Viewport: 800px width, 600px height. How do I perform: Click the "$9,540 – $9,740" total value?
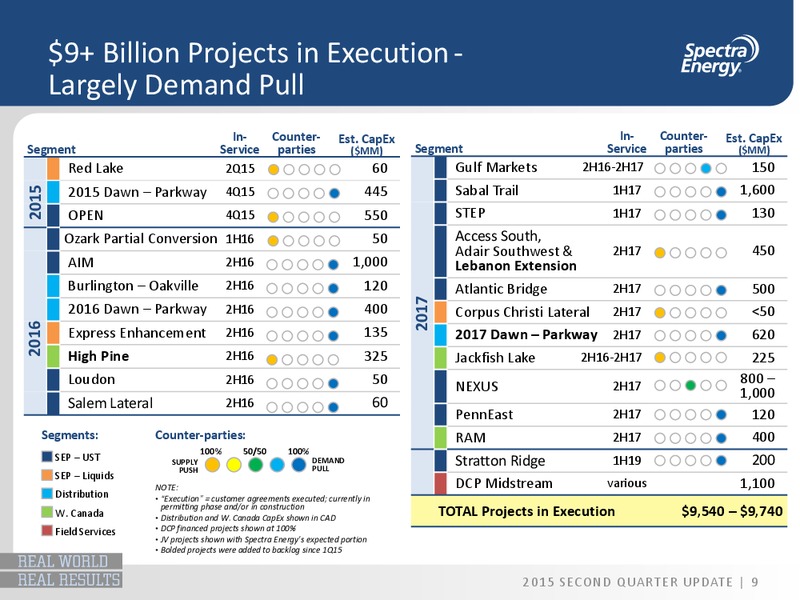click(732, 511)
